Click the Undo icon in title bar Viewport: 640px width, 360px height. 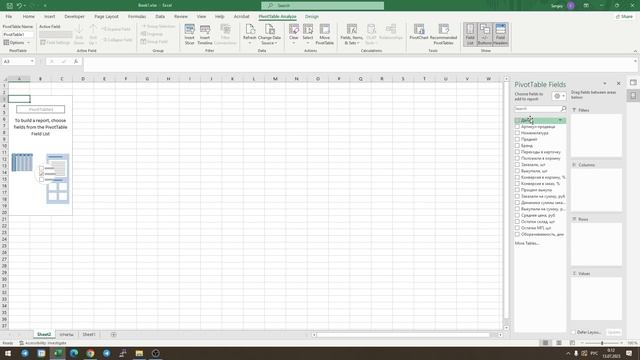[19, 5]
